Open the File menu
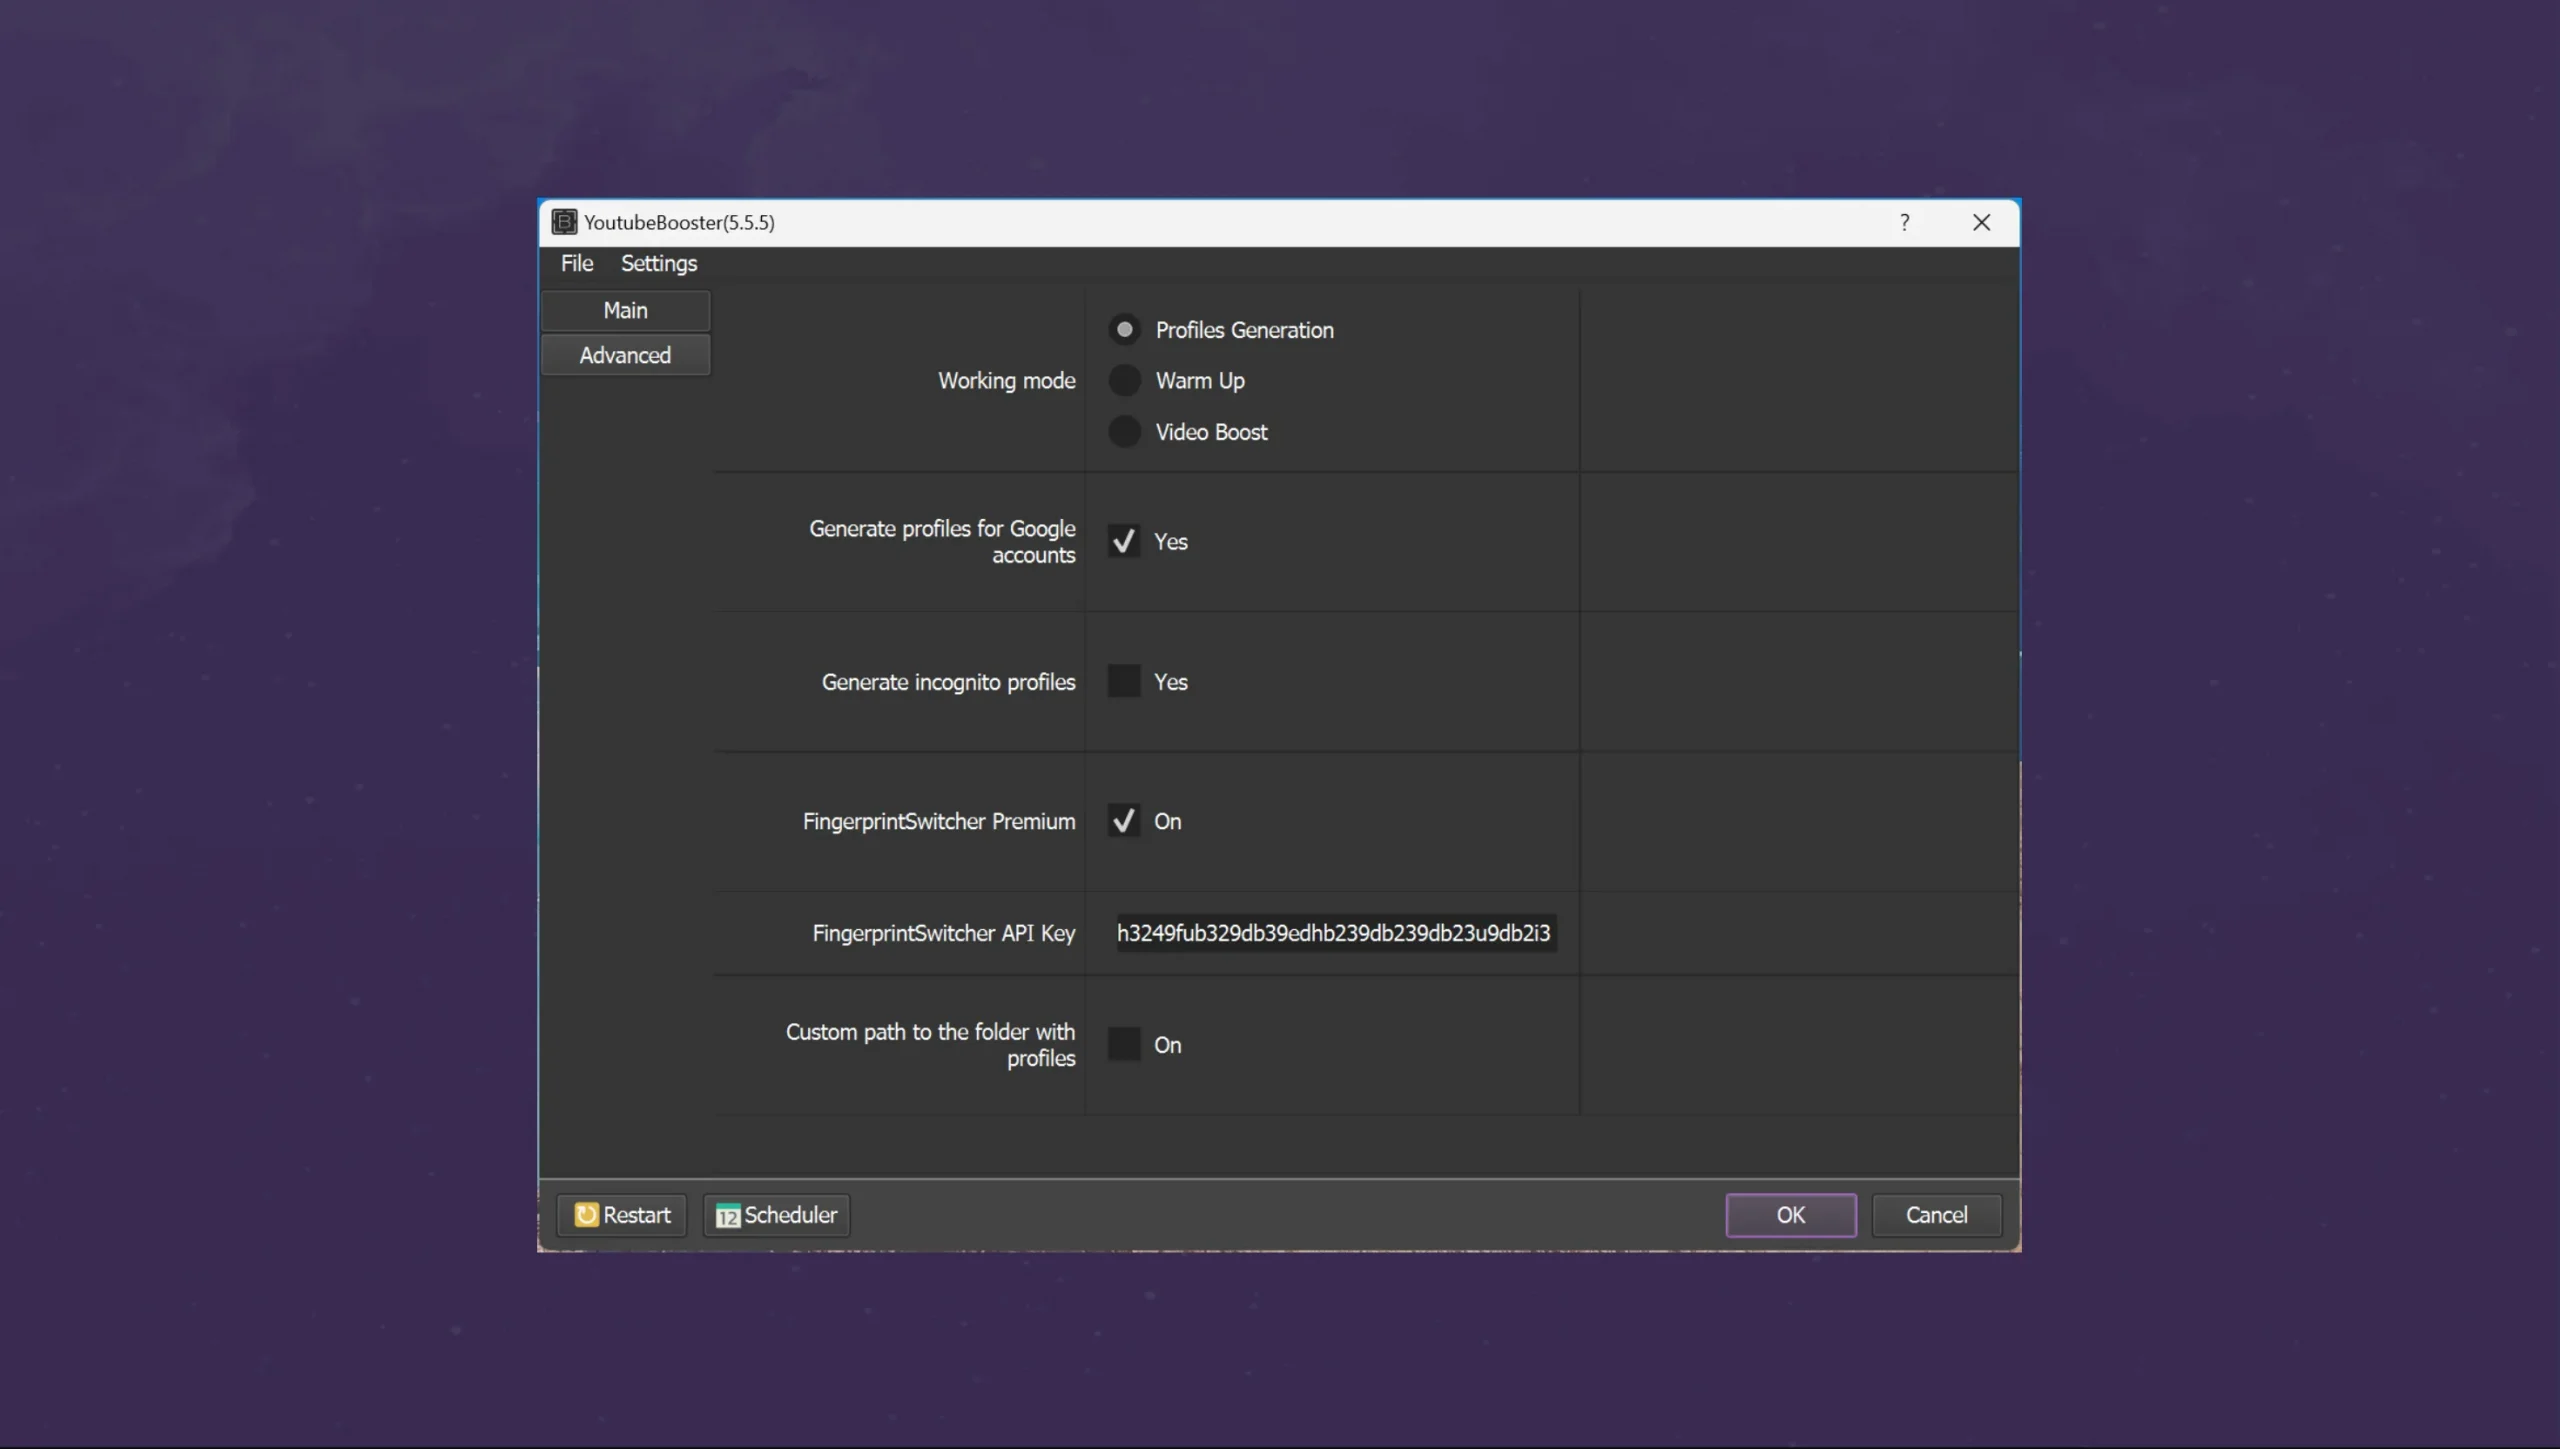 pos(577,263)
